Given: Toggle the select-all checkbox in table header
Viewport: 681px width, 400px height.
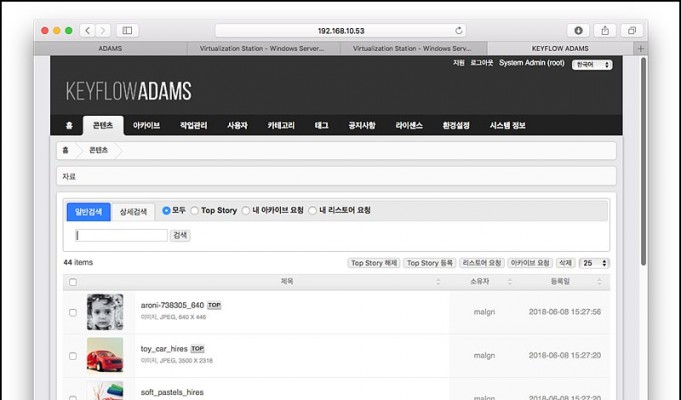Looking at the screenshot, I should tap(73, 282).
